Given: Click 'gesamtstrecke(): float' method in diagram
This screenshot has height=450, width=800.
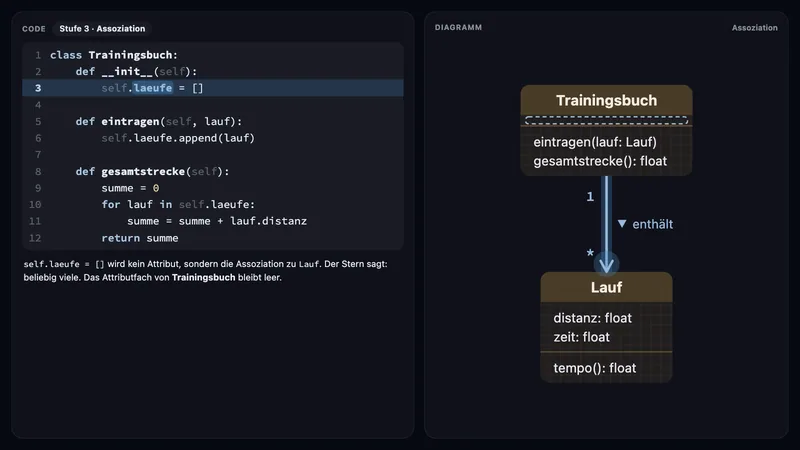Looking at the screenshot, I should point(600,161).
